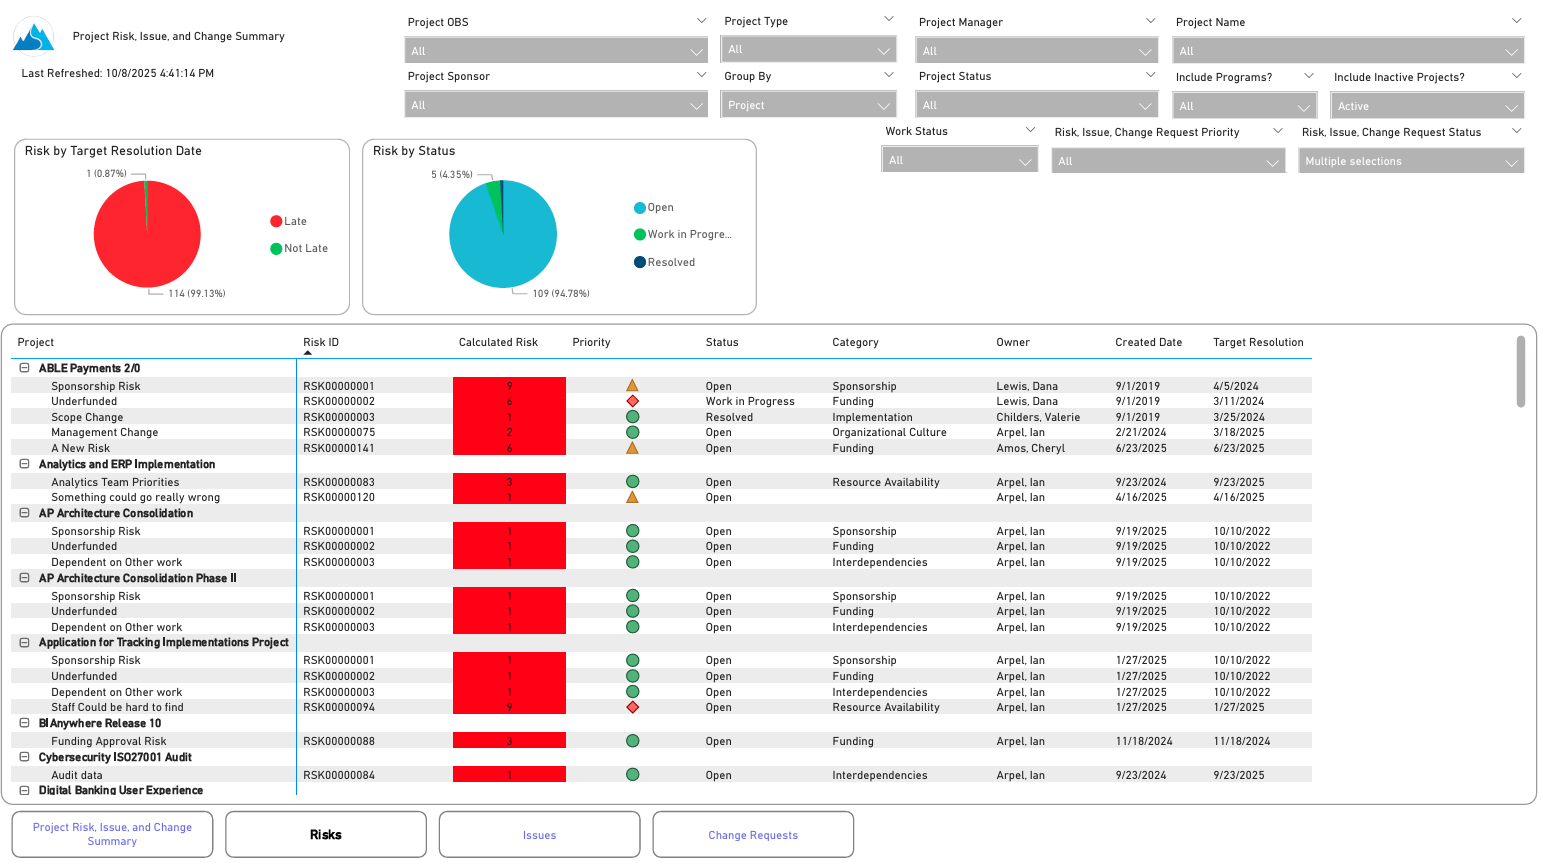This screenshot has height=863, width=1541.
Task: Switch to the Change Requests tab
Action: click(x=753, y=835)
